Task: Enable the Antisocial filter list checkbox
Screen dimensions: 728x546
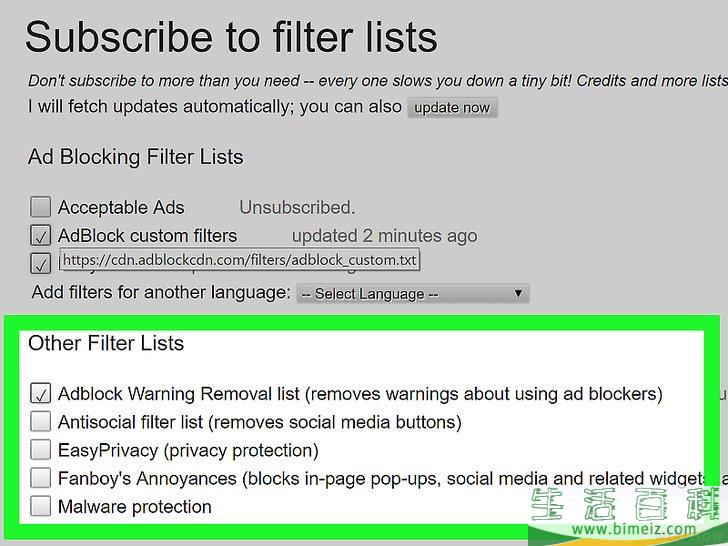Action: tap(40, 422)
